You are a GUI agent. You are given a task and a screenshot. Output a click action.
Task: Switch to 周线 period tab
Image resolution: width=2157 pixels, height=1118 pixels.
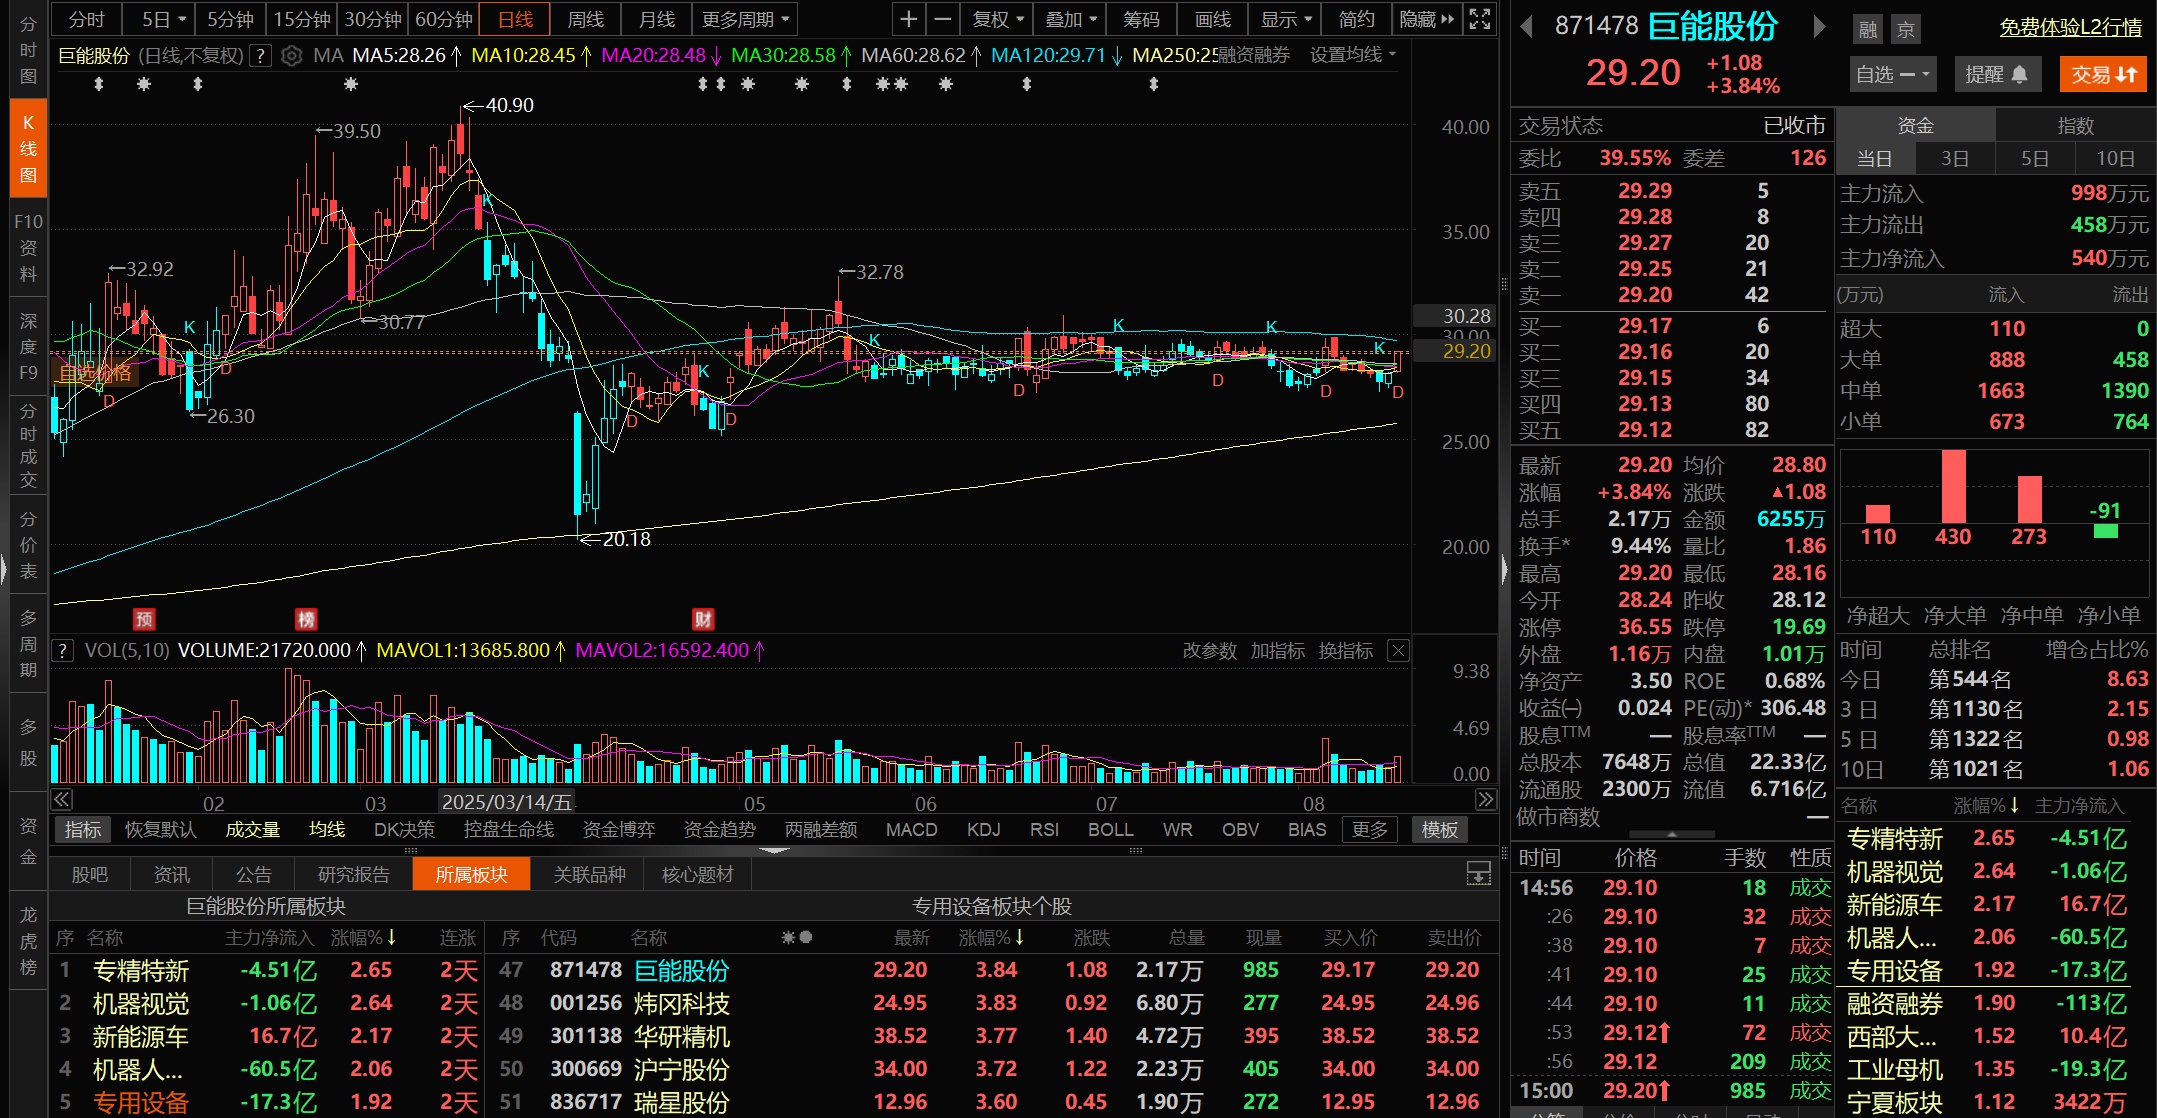pyautogui.click(x=586, y=19)
